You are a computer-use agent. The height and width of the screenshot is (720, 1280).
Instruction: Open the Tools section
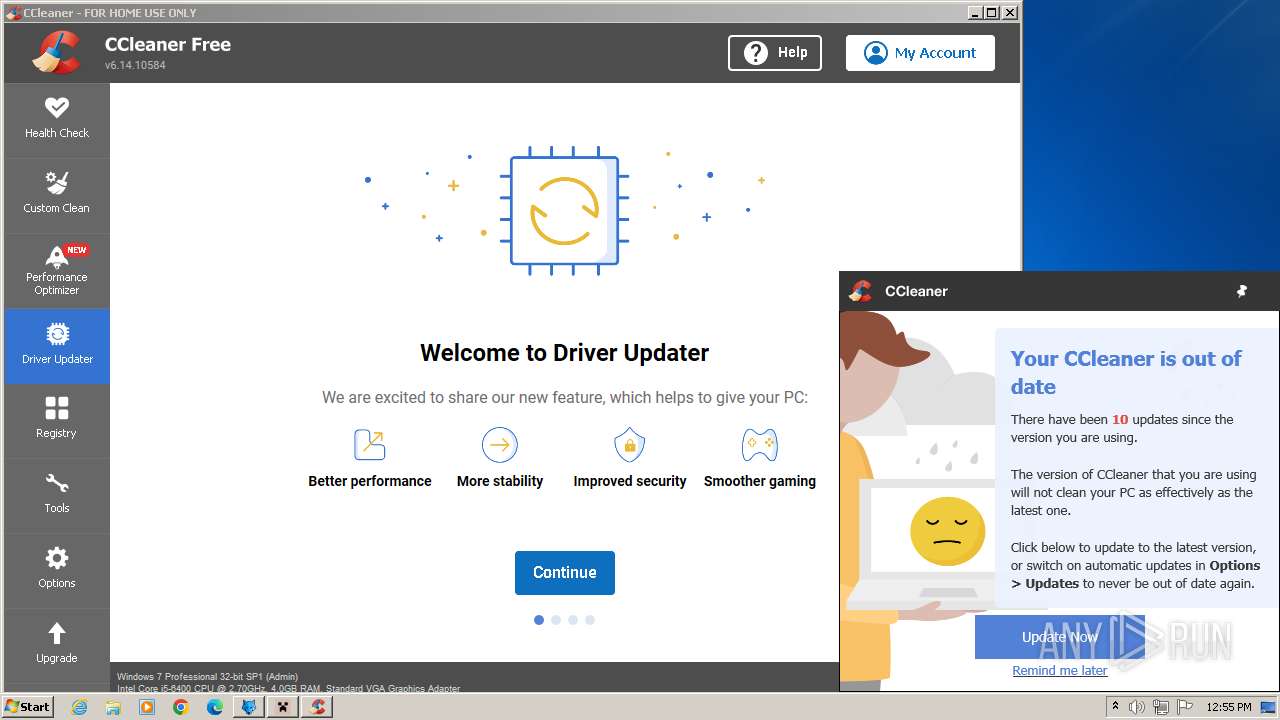(57, 495)
